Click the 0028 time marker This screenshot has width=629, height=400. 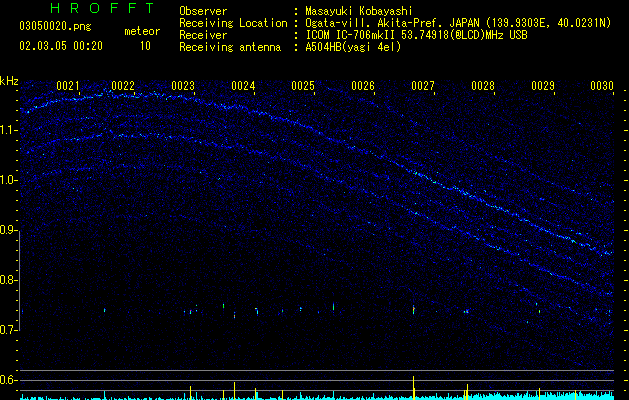coord(483,86)
